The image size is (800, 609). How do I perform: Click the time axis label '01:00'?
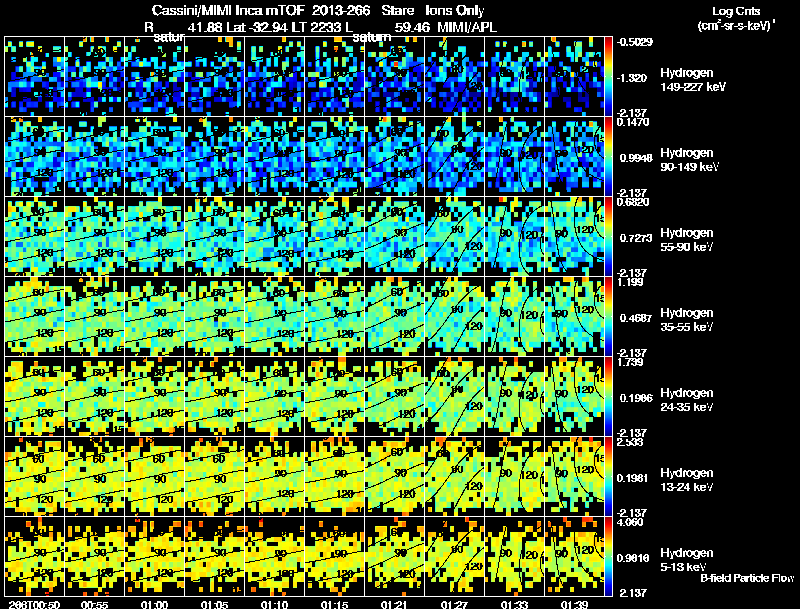point(154,604)
